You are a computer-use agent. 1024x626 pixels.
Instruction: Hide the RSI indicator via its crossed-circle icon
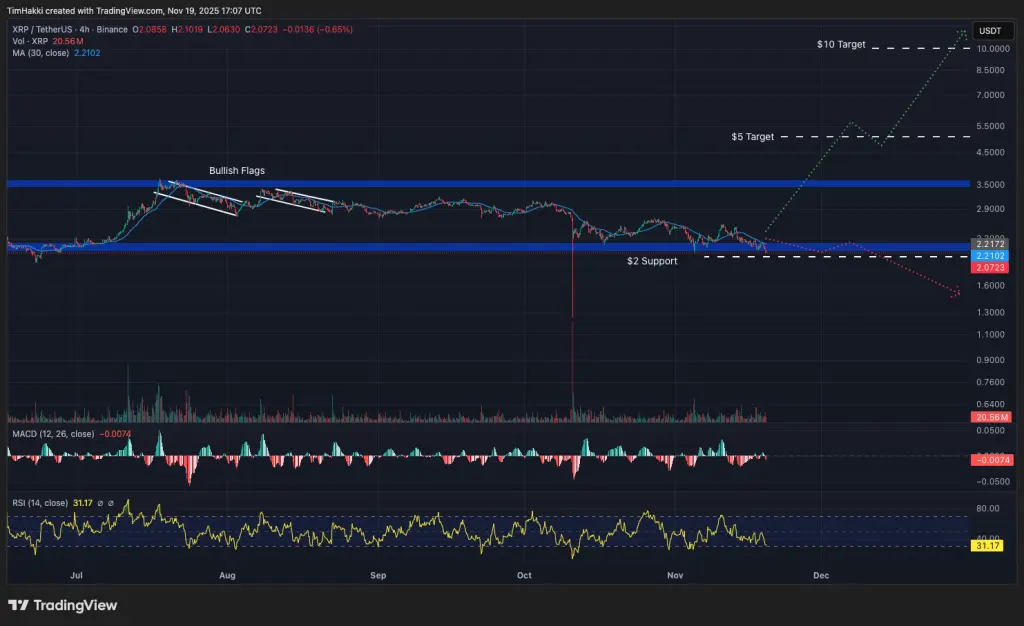coord(99,501)
